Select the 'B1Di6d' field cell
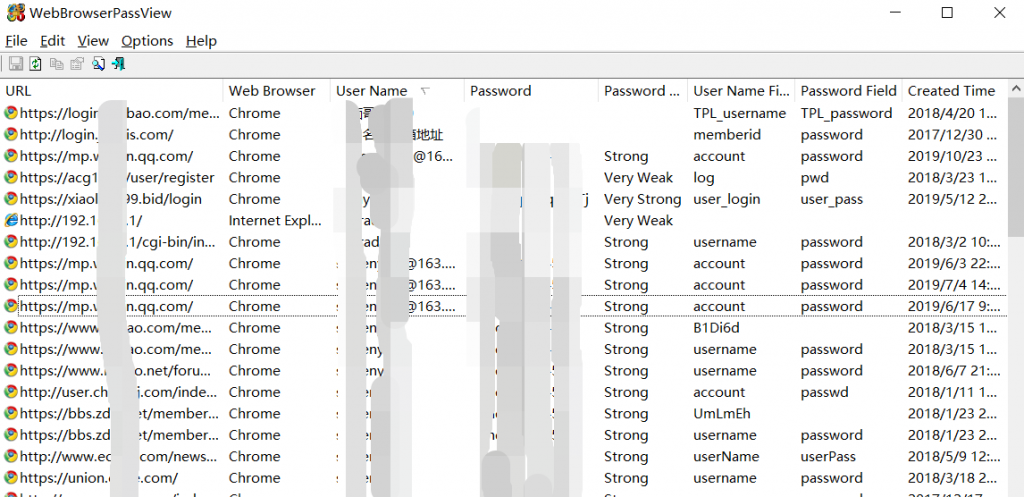This screenshot has width=1024, height=497. (x=716, y=328)
